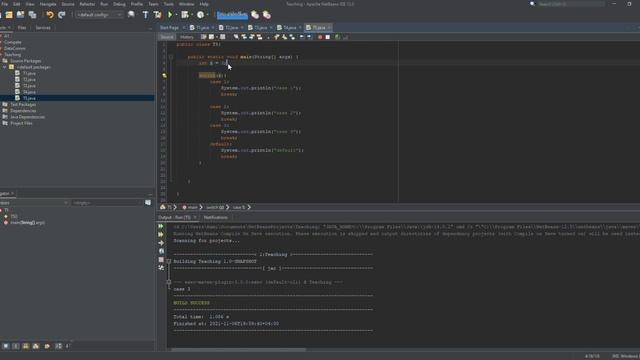Toggle the second Navigator bottom filter button
The width and height of the screenshot is (640, 360).
[16, 346]
